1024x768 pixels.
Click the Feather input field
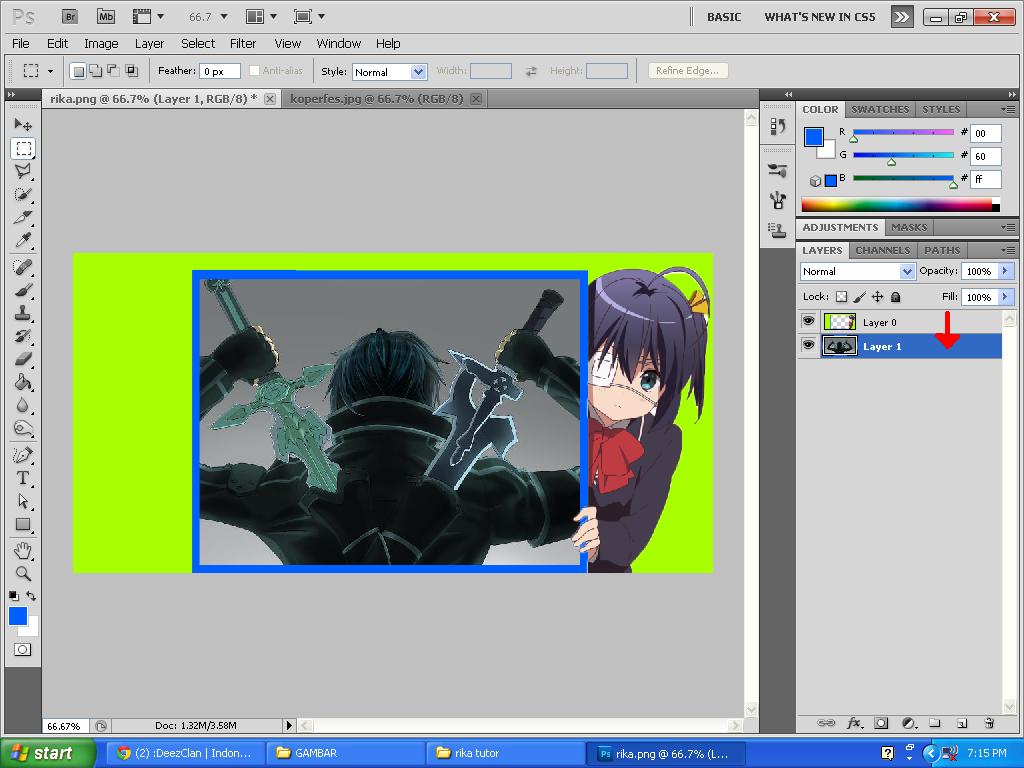(x=219, y=71)
